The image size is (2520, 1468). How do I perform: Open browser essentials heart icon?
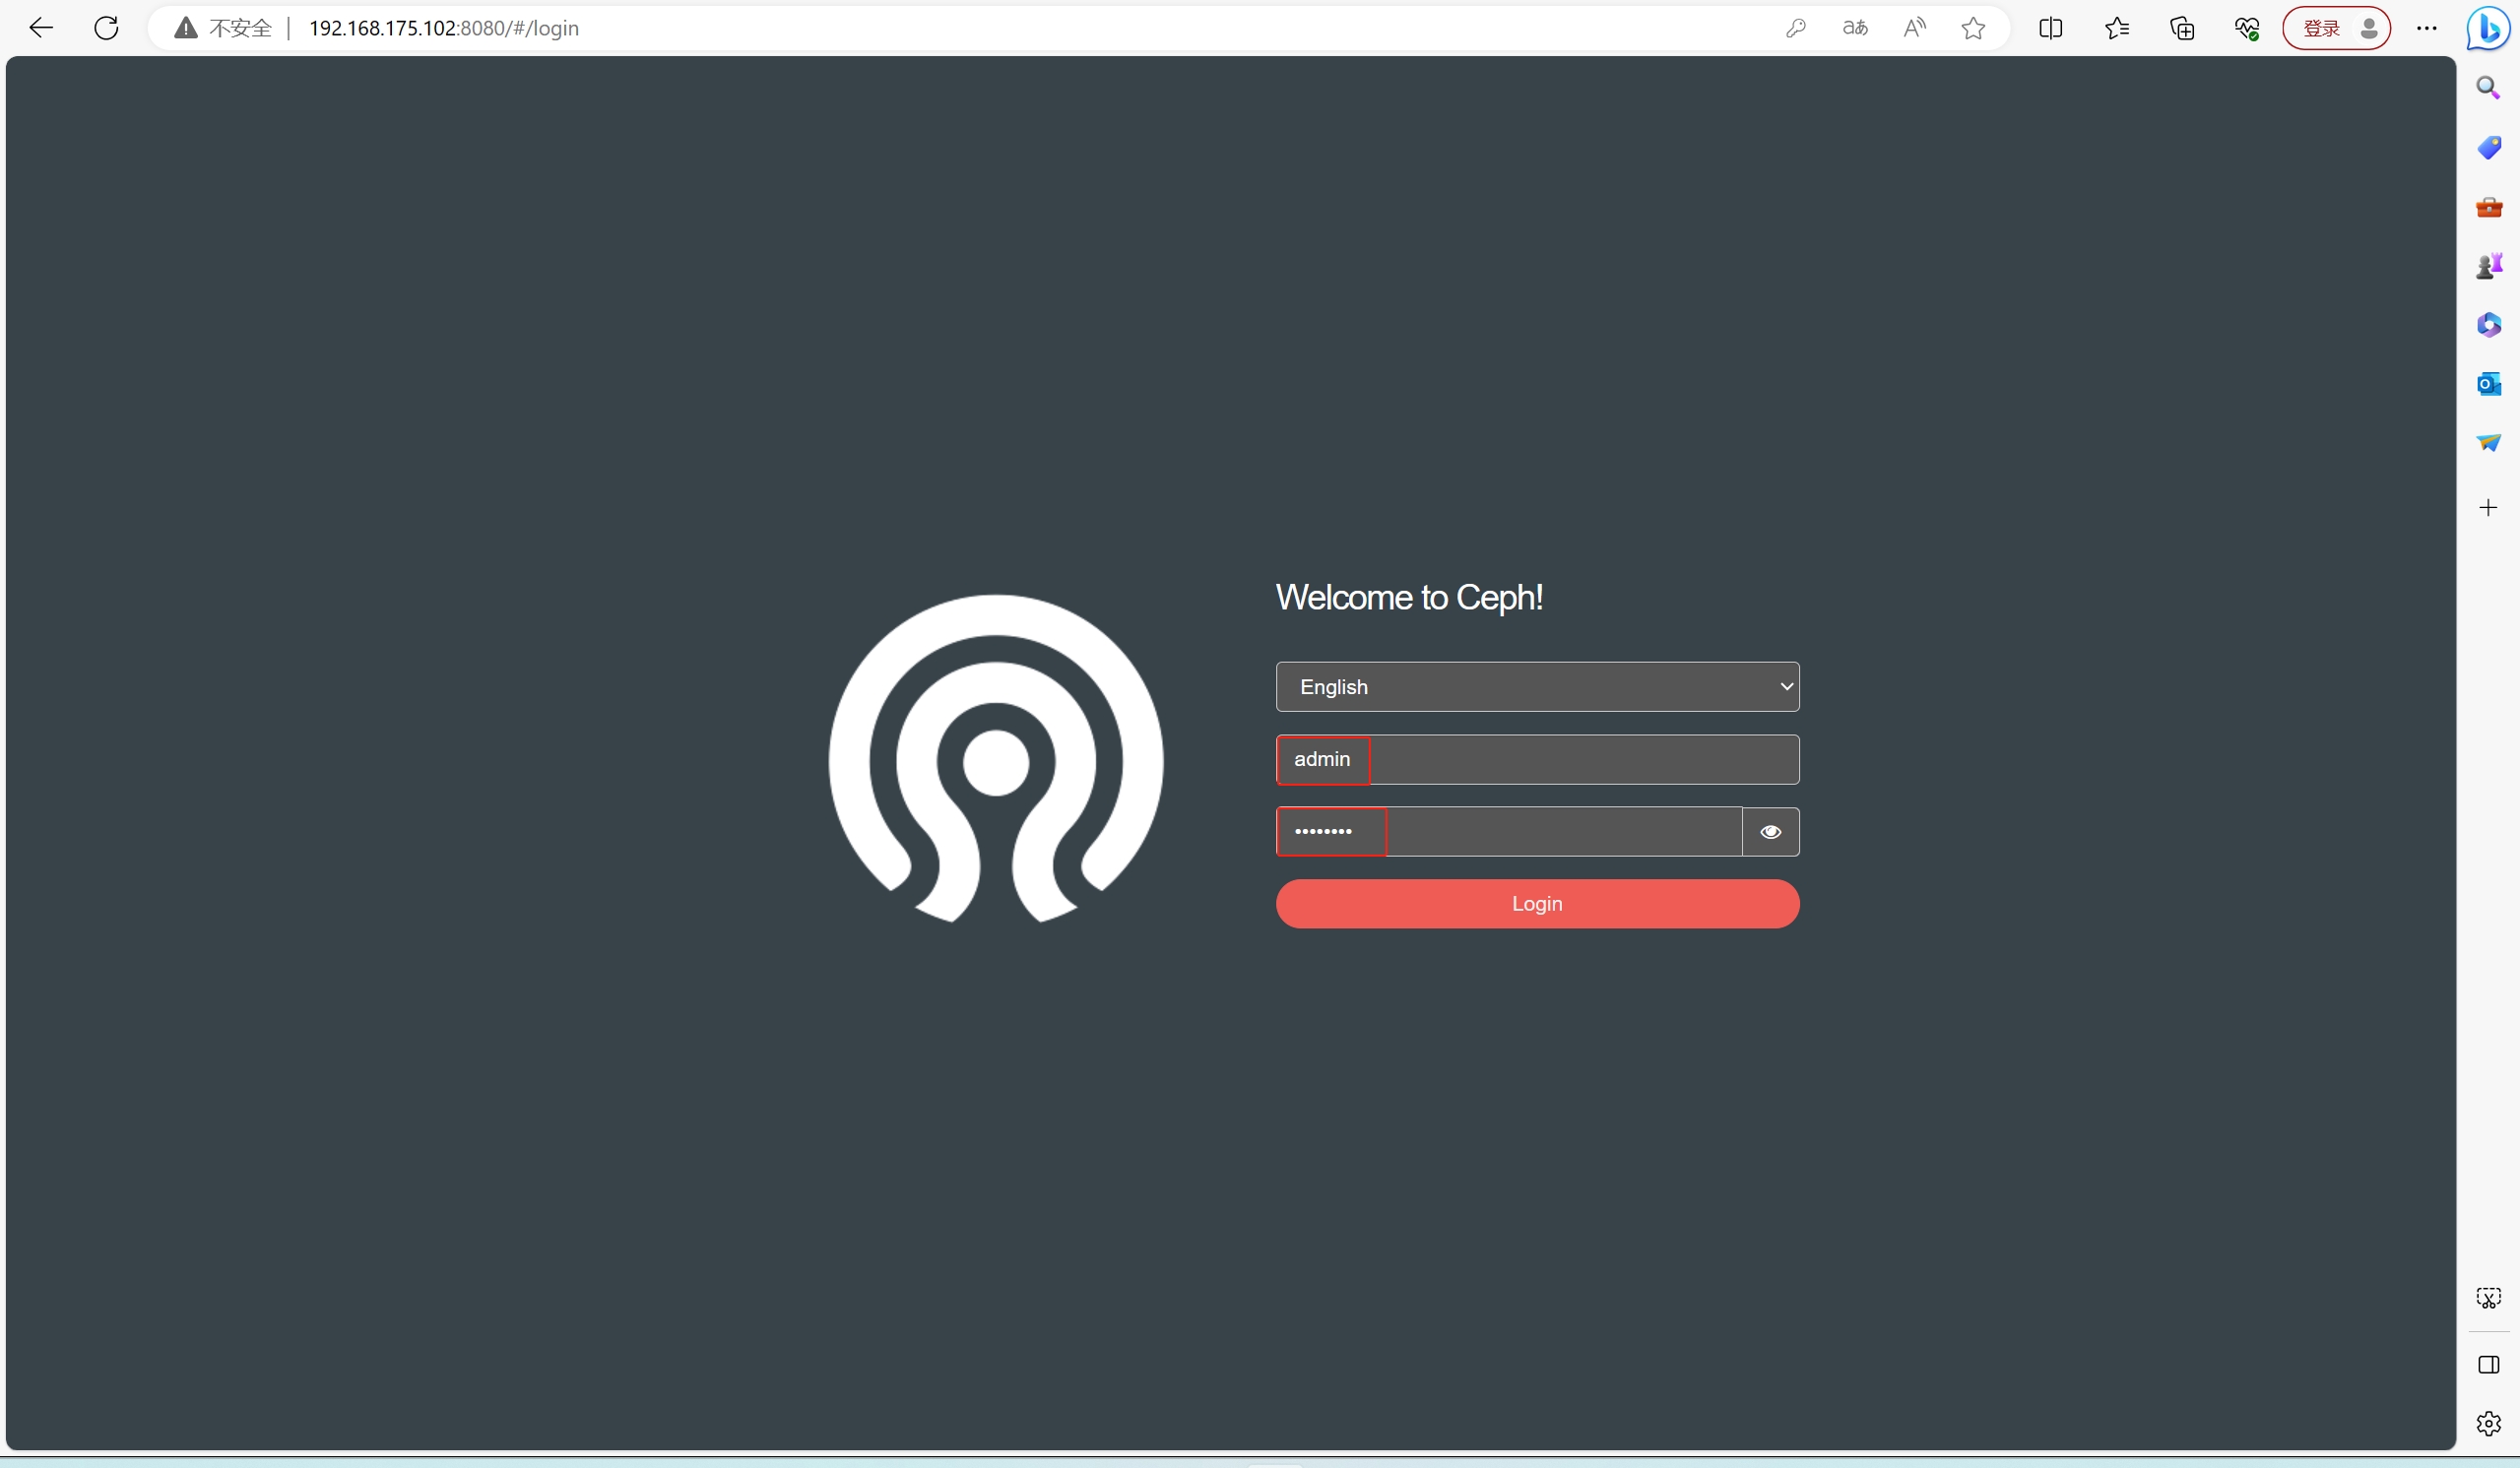(2247, 28)
